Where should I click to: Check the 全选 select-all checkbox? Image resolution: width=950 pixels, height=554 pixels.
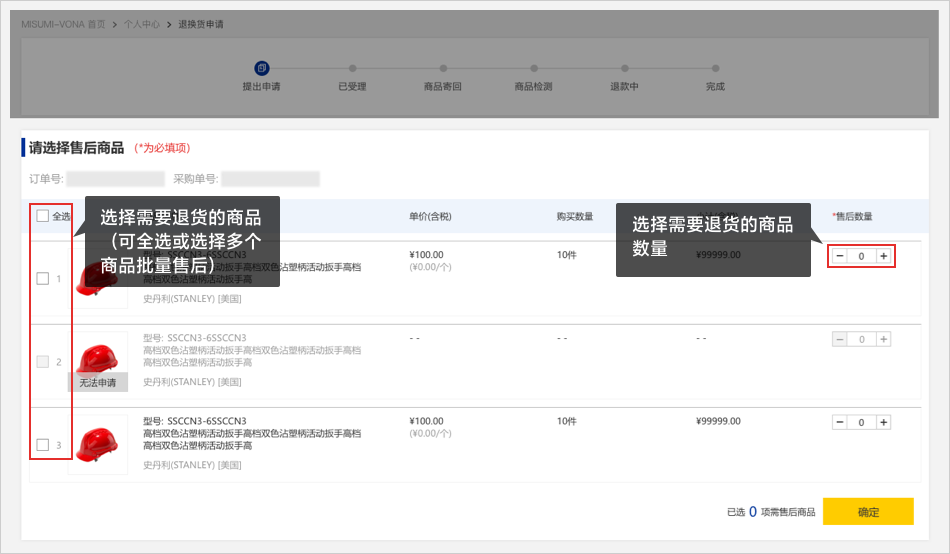coord(43,216)
